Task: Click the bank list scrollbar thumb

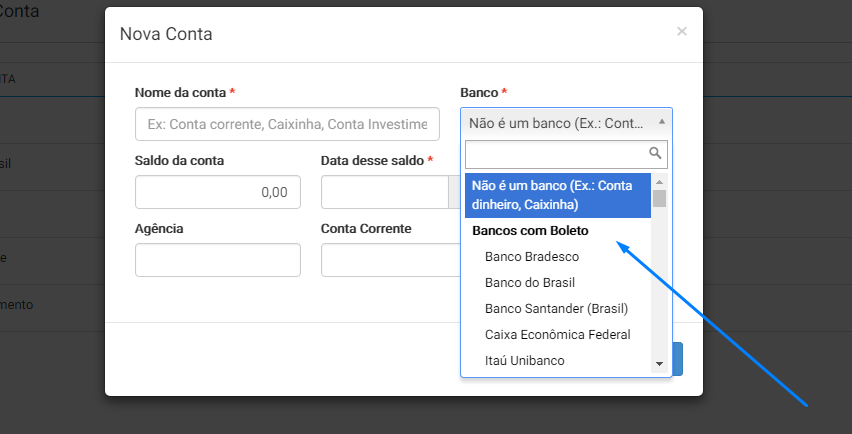Action: point(659,198)
